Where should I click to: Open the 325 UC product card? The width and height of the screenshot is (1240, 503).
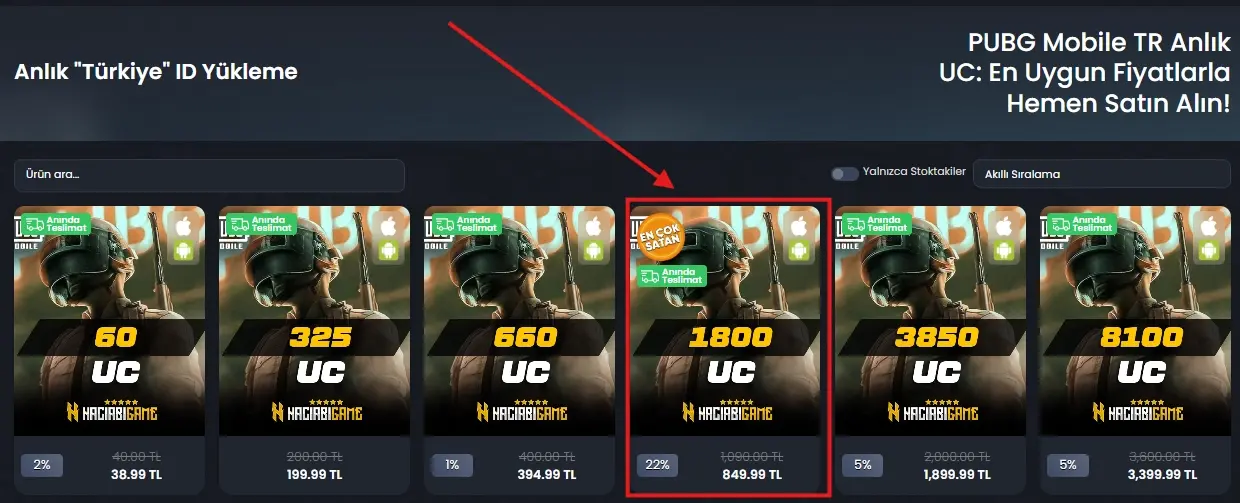[315, 349]
